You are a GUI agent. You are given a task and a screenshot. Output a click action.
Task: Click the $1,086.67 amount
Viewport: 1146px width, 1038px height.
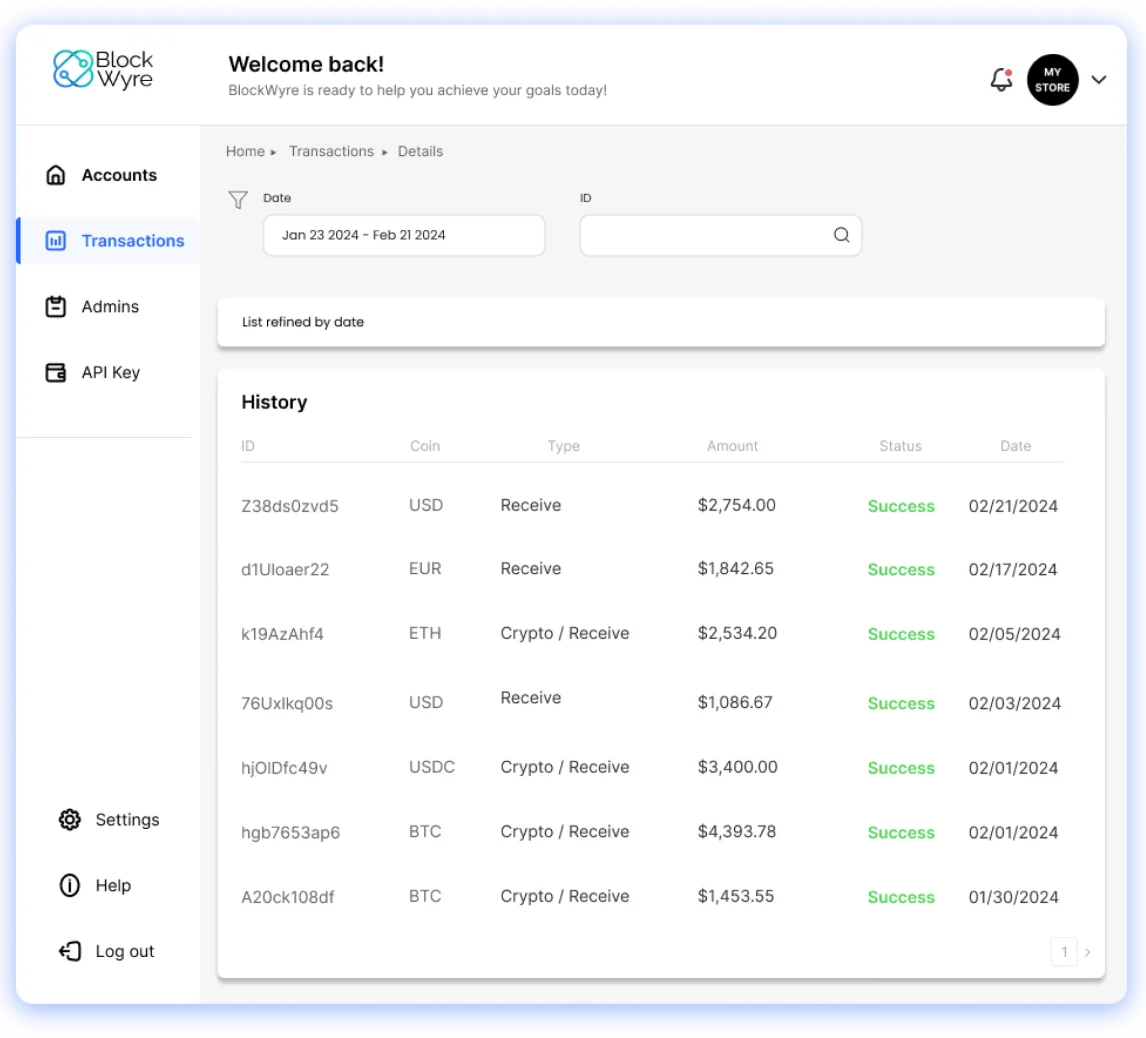click(x=735, y=702)
